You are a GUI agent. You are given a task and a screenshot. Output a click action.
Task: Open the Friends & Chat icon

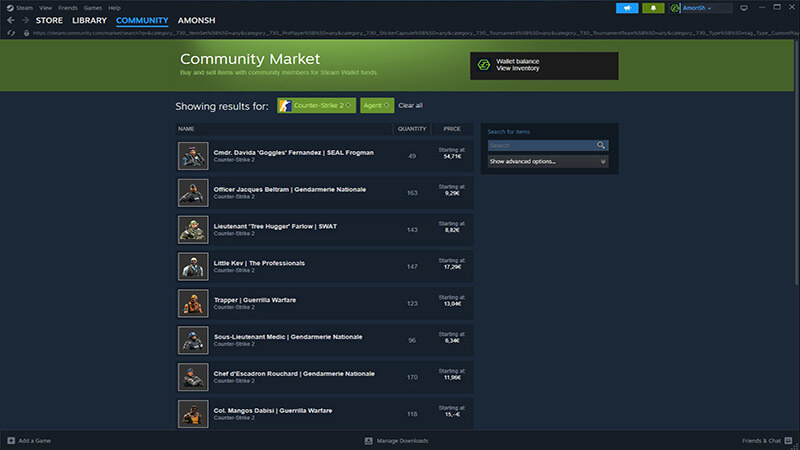[x=788, y=441]
